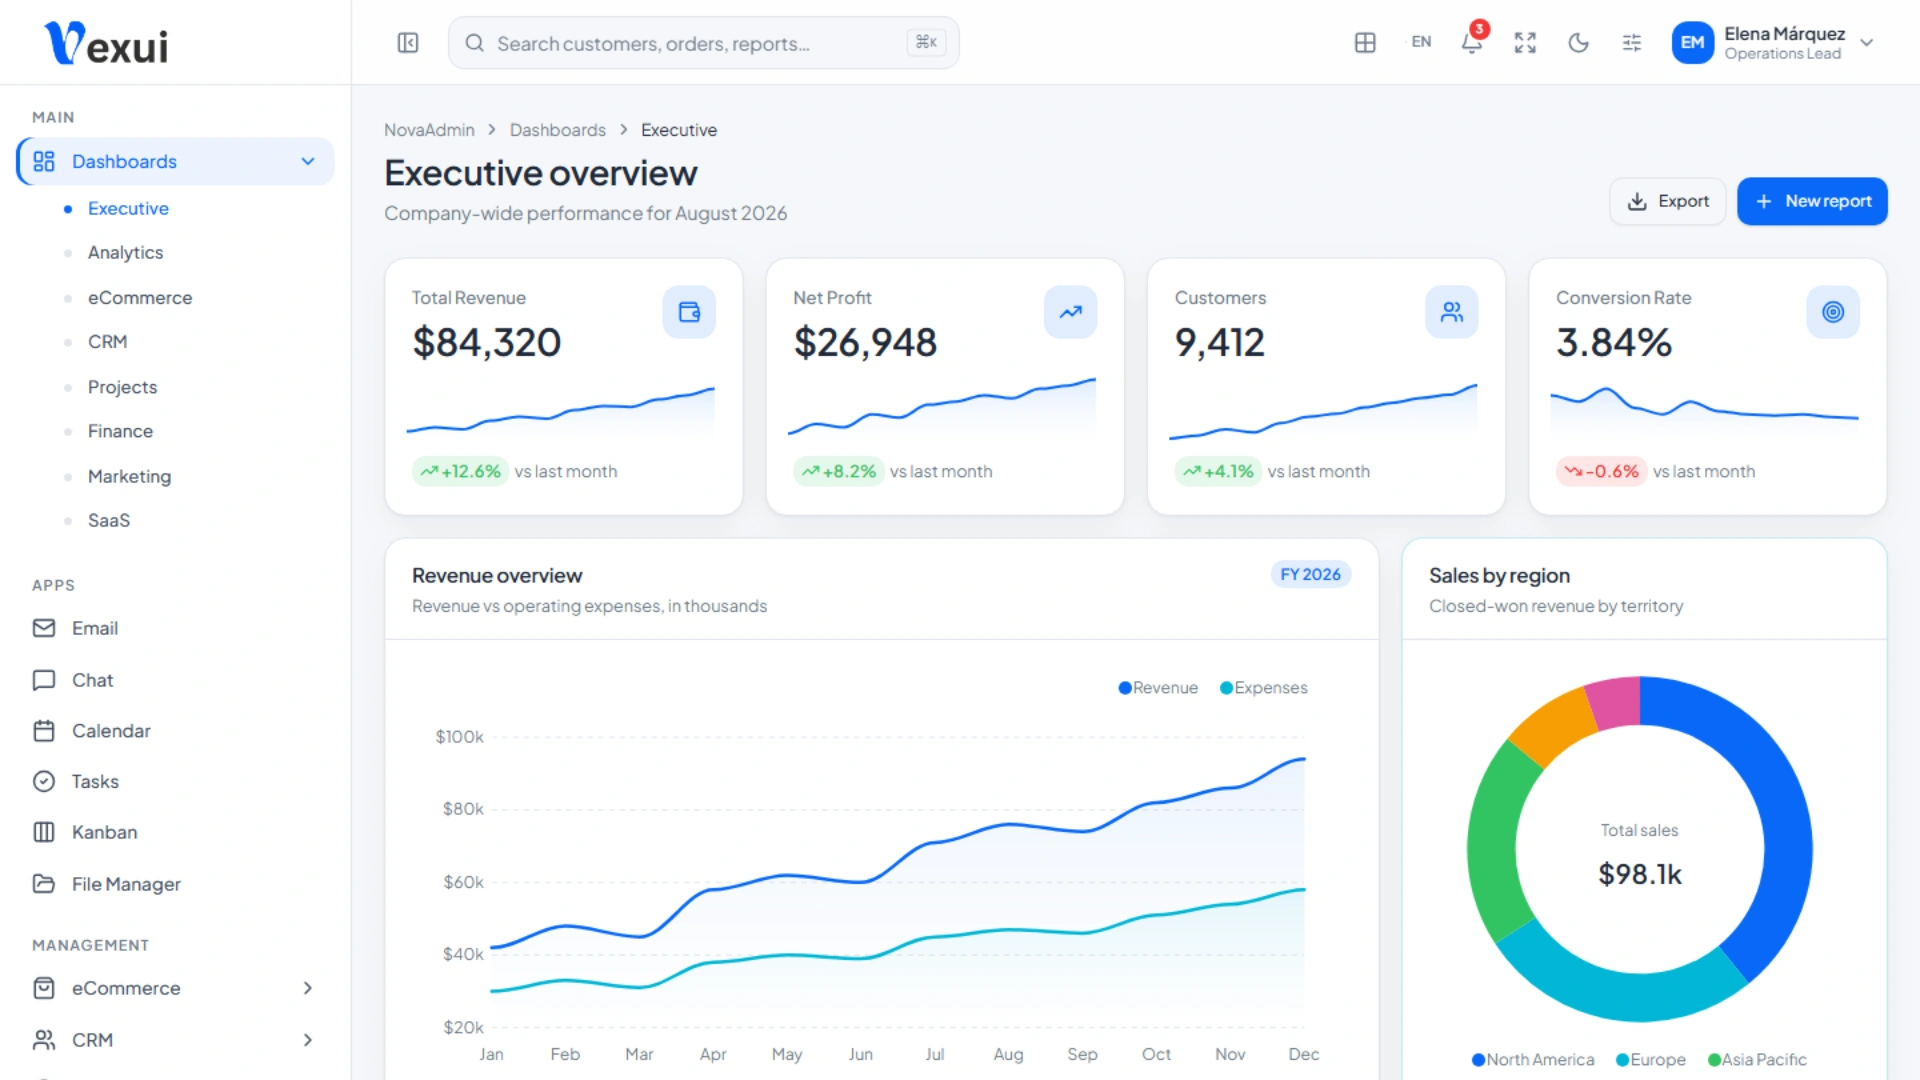Focus the search customers, orders, reports field
Image resolution: width=1920 pixels, height=1080 pixels.
pyautogui.click(x=703, y=43)
